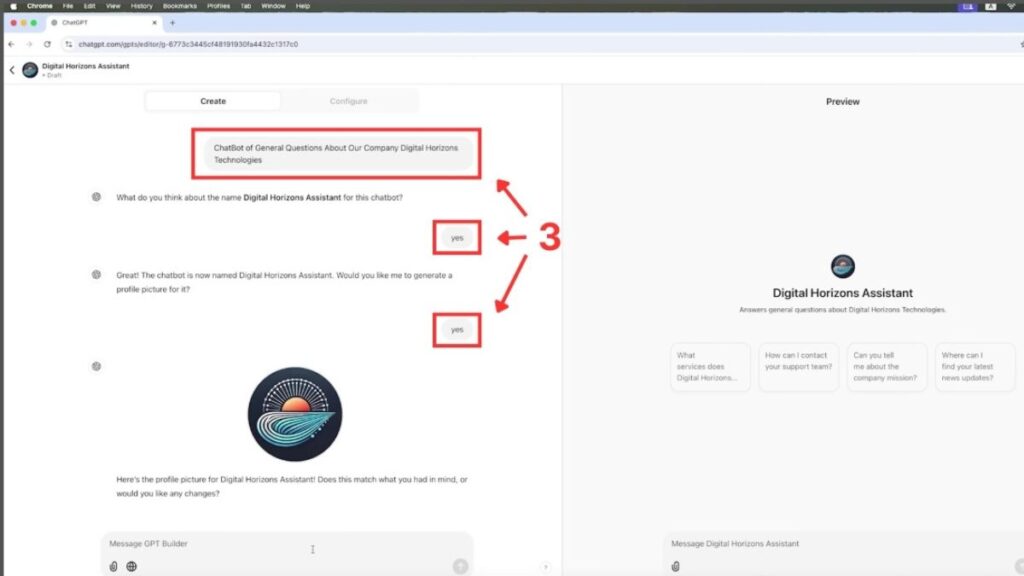Click the send arrow in GPT Builder

pyautogui.click(x=460, y=566)
